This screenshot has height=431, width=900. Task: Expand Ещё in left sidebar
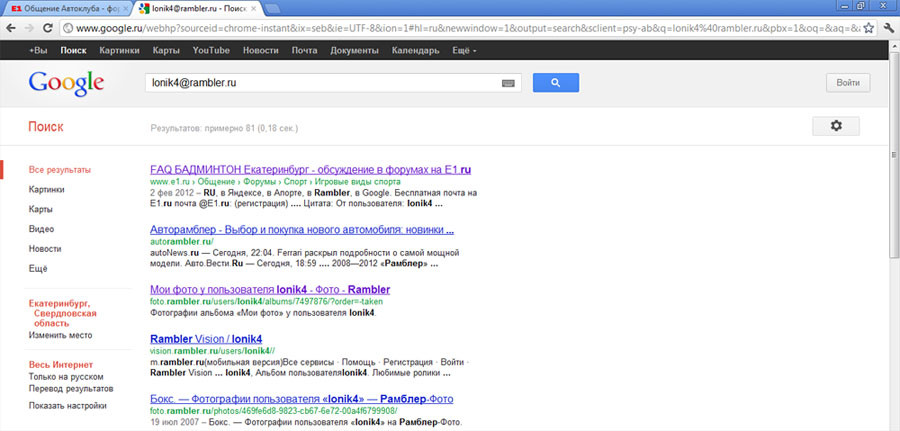[38, 269]
